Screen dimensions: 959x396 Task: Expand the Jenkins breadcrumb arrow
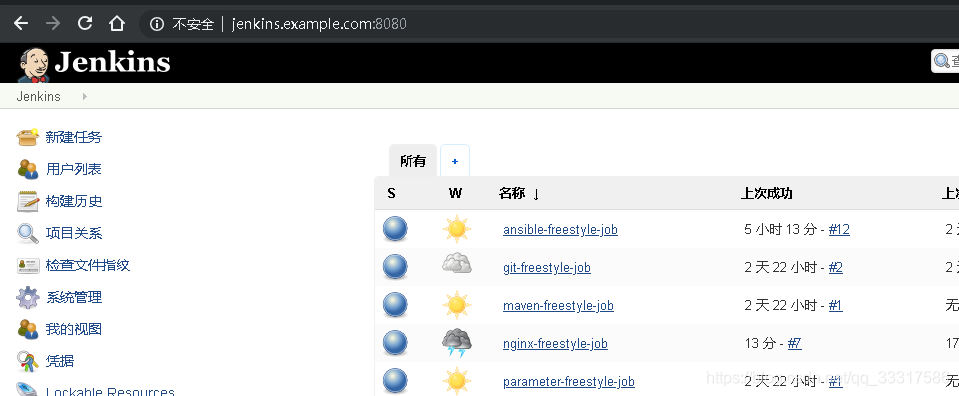coord(84,97)
